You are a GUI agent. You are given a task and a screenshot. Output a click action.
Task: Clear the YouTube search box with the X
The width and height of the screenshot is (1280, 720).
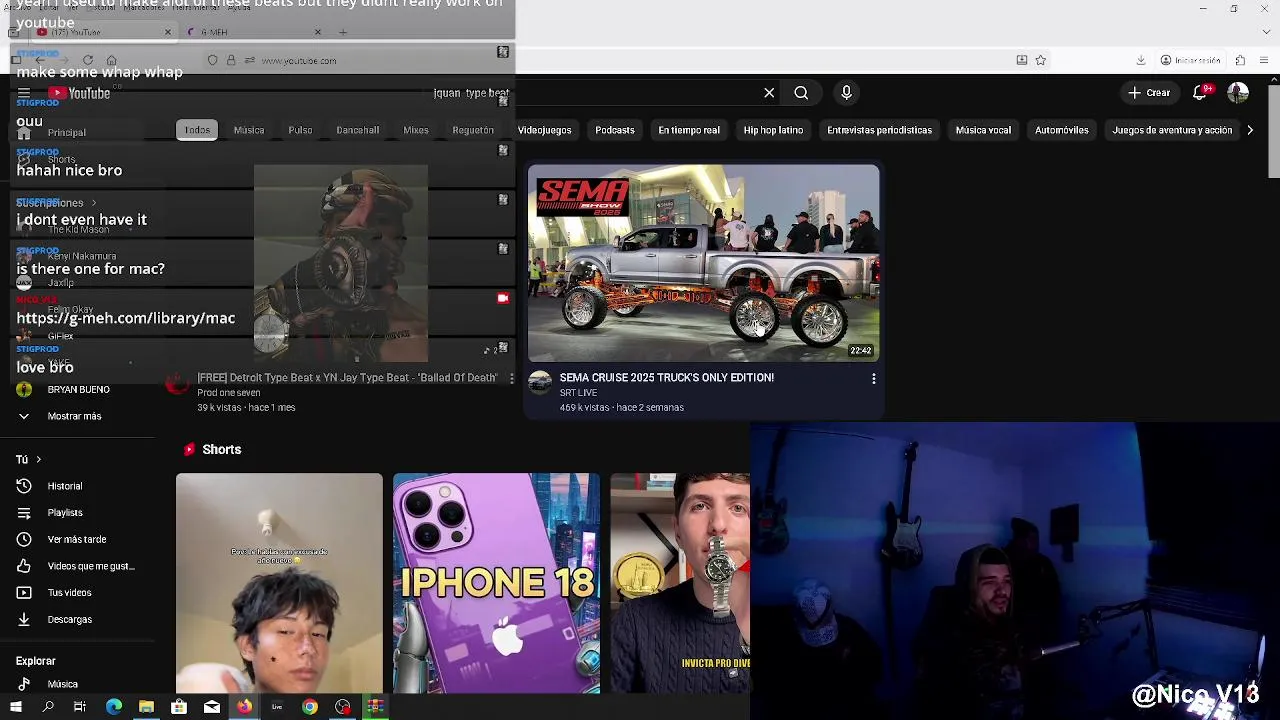click(769, 93)
